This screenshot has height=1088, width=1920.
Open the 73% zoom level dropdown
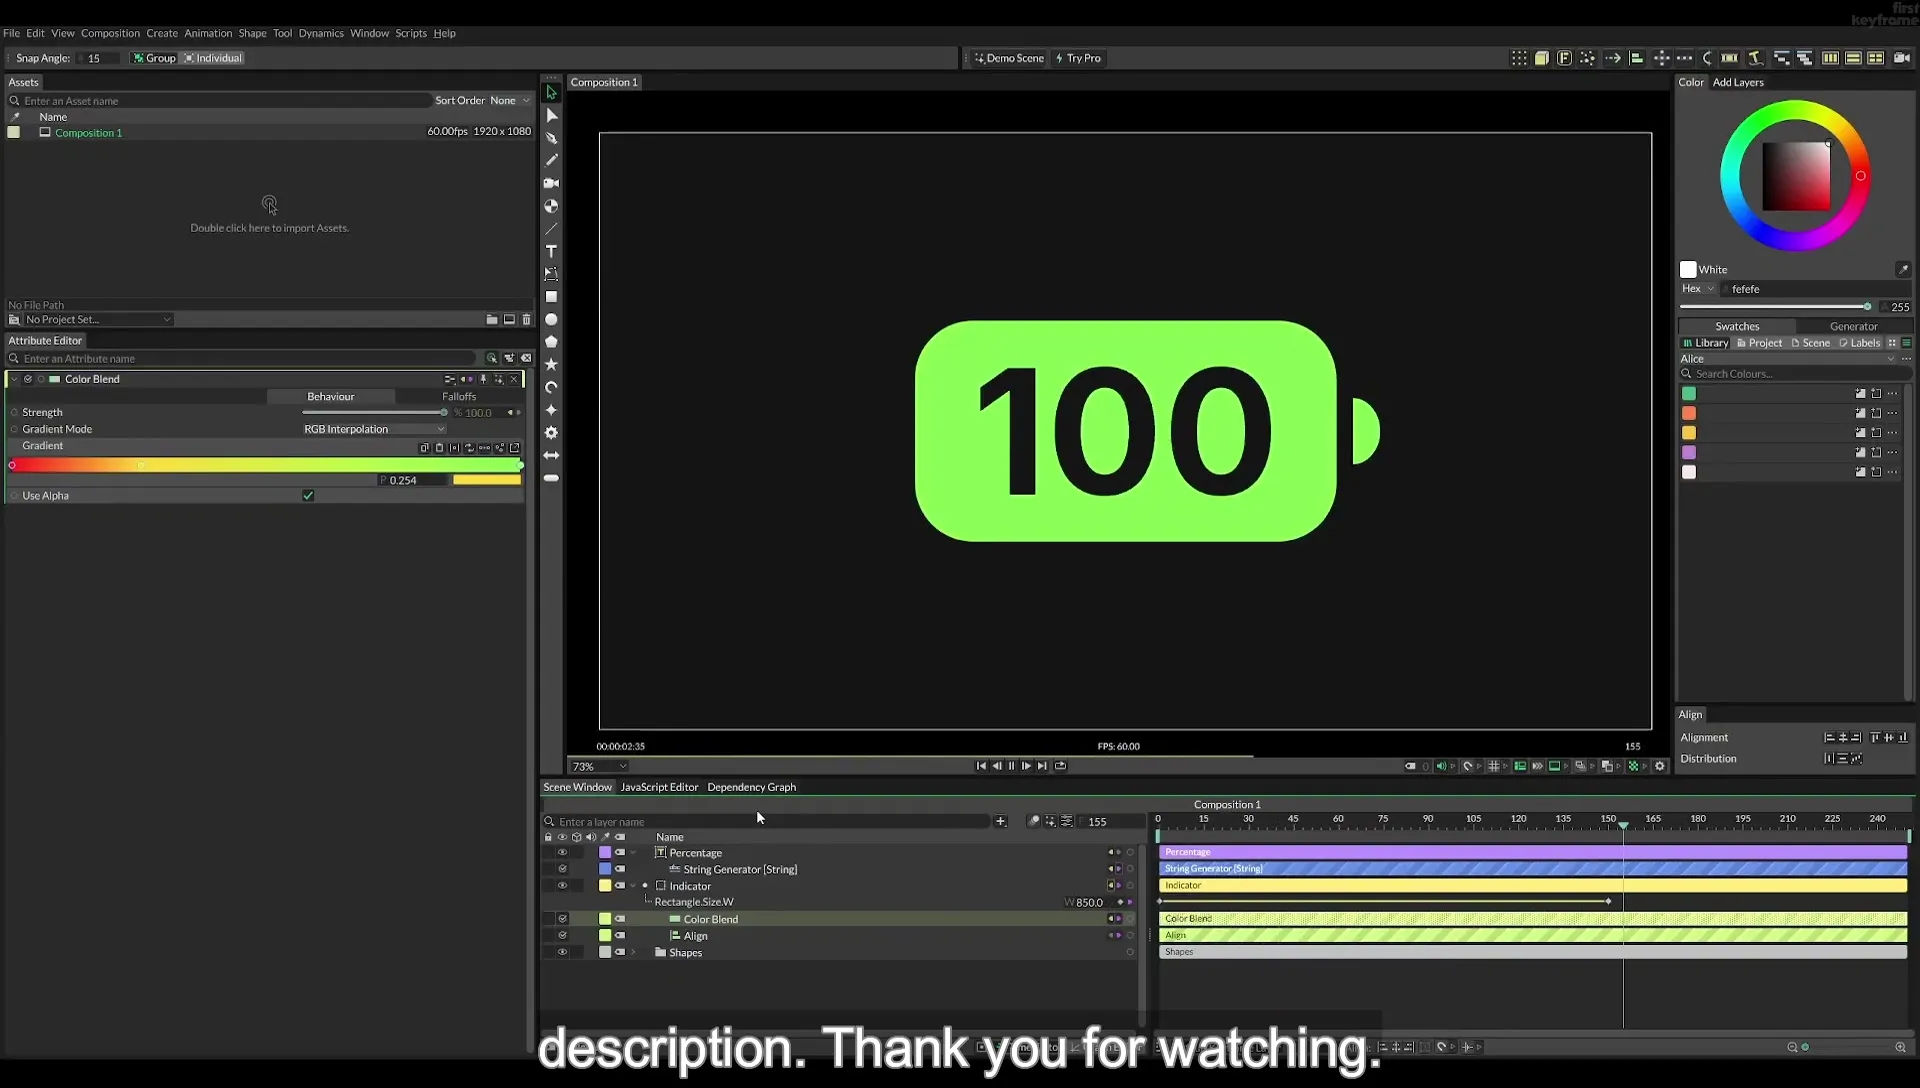pos(599,767)
